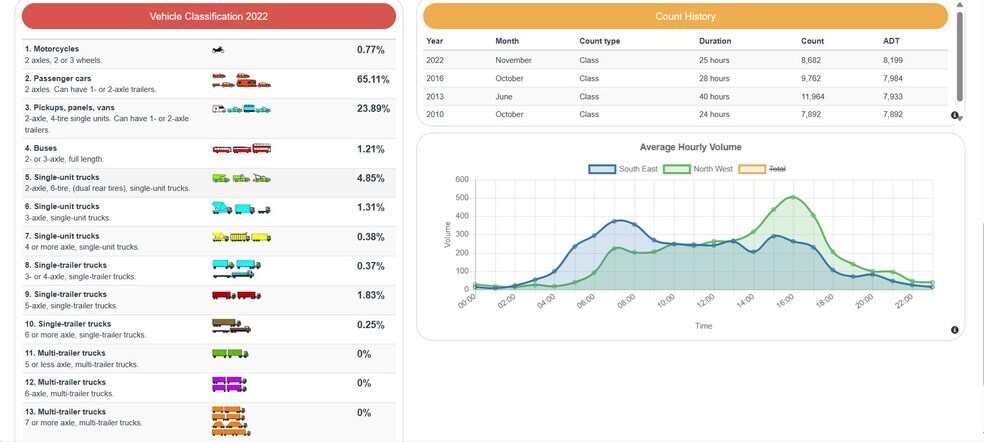Sort Count History by Year column
The height and width of the screenshot is (442, 984).
(x=434, y=41)
